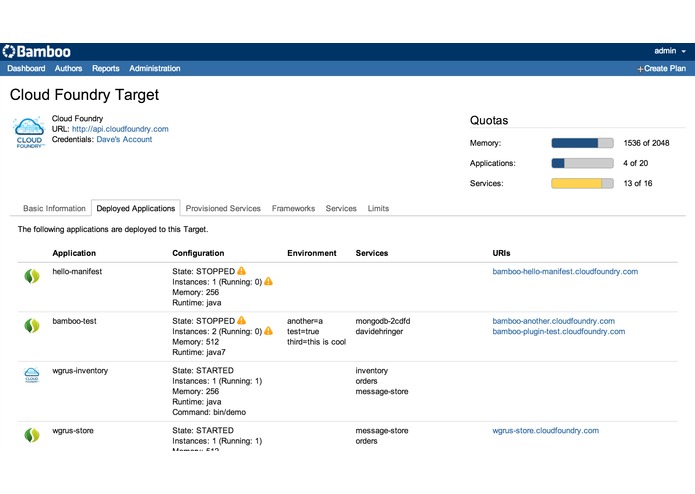The width and height of the screenshot is (695, 494).
Task: Open the Reports menu
Action: 105,68
